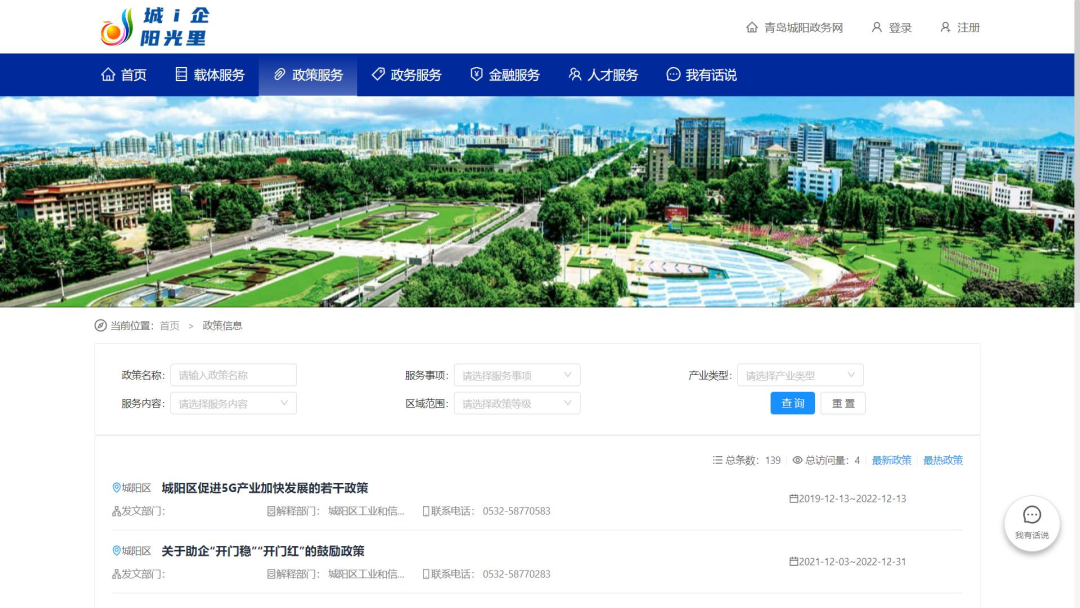Open the 载体服务 menu item

210,75
